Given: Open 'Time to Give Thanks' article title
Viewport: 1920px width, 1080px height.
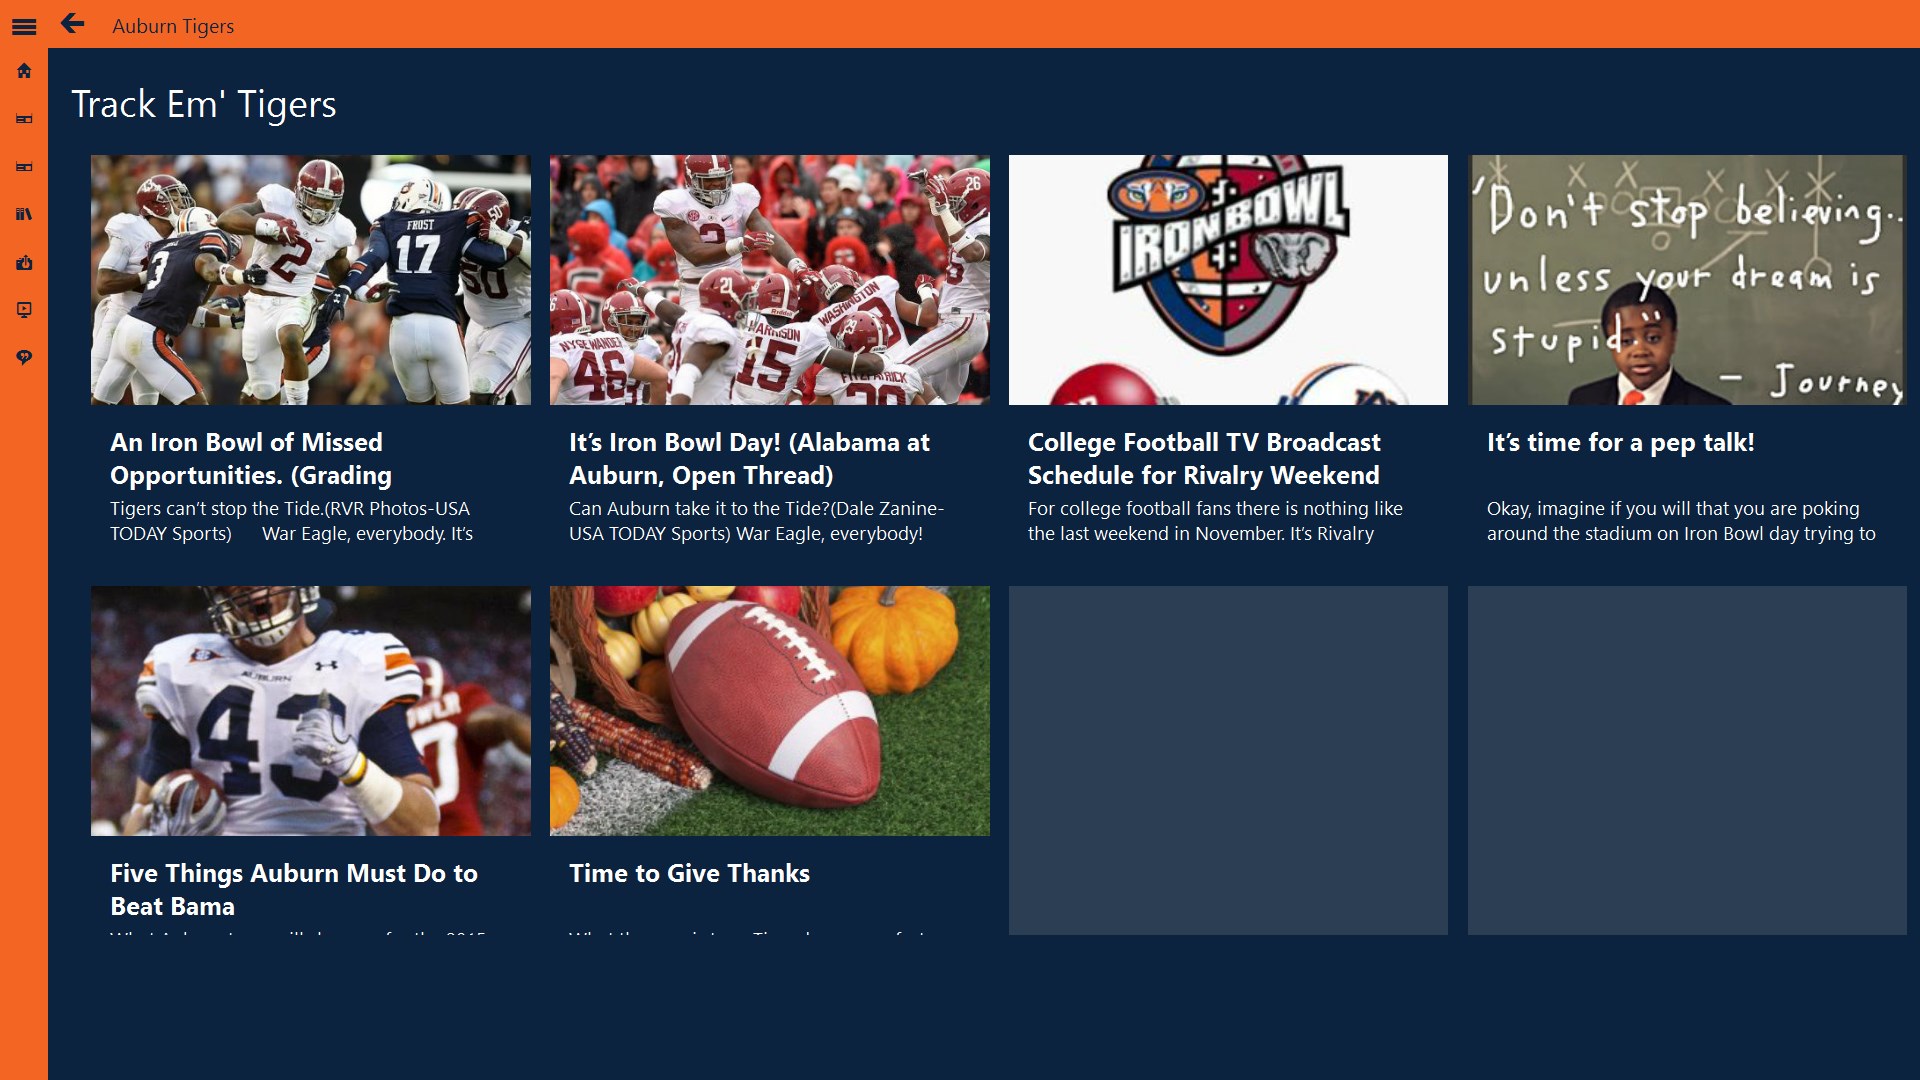Looking at the screenshot, I should (x=689, y=873).
